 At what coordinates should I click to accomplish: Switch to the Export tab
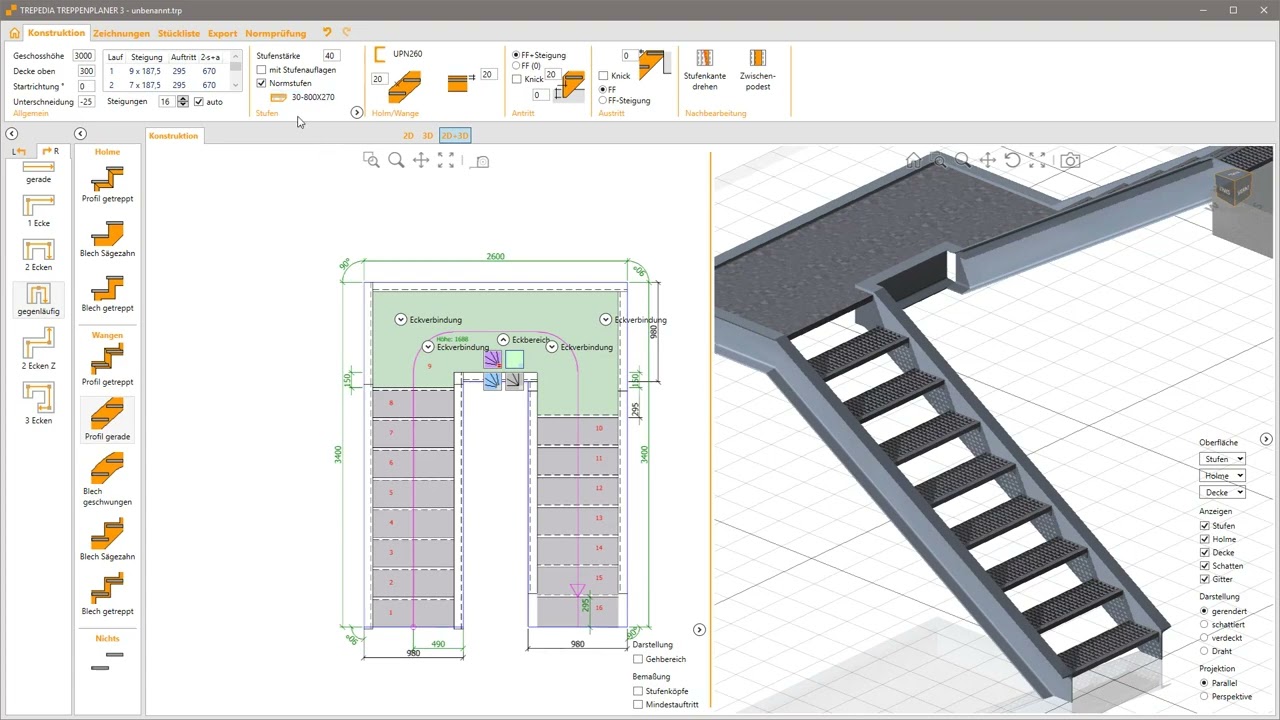click(x=223, y=34)
